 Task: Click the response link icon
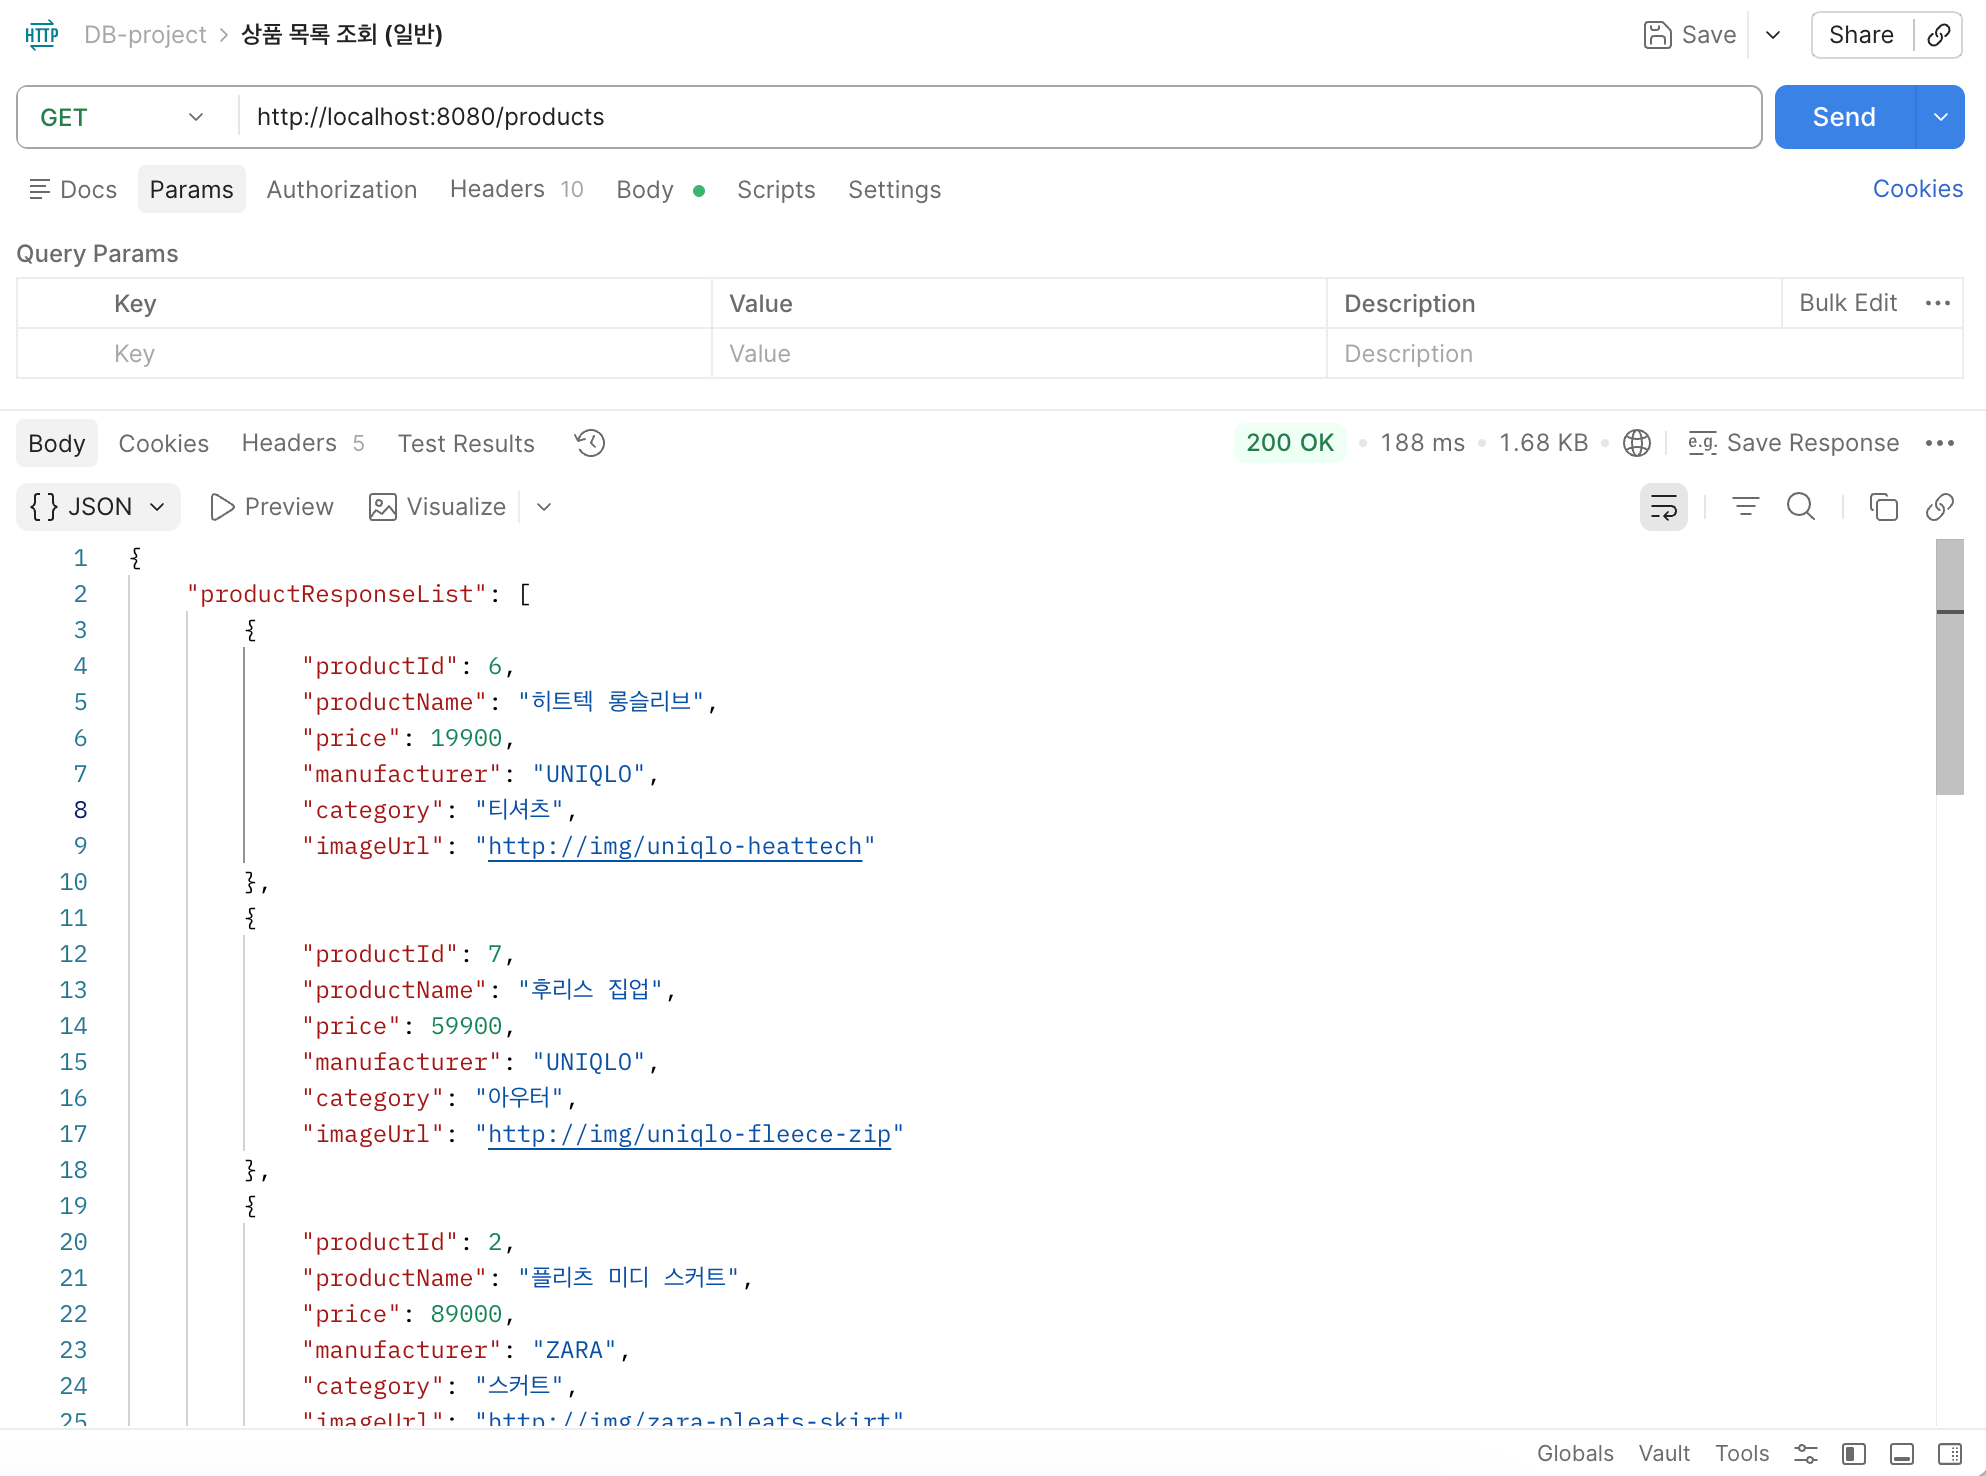point(1940,507)
